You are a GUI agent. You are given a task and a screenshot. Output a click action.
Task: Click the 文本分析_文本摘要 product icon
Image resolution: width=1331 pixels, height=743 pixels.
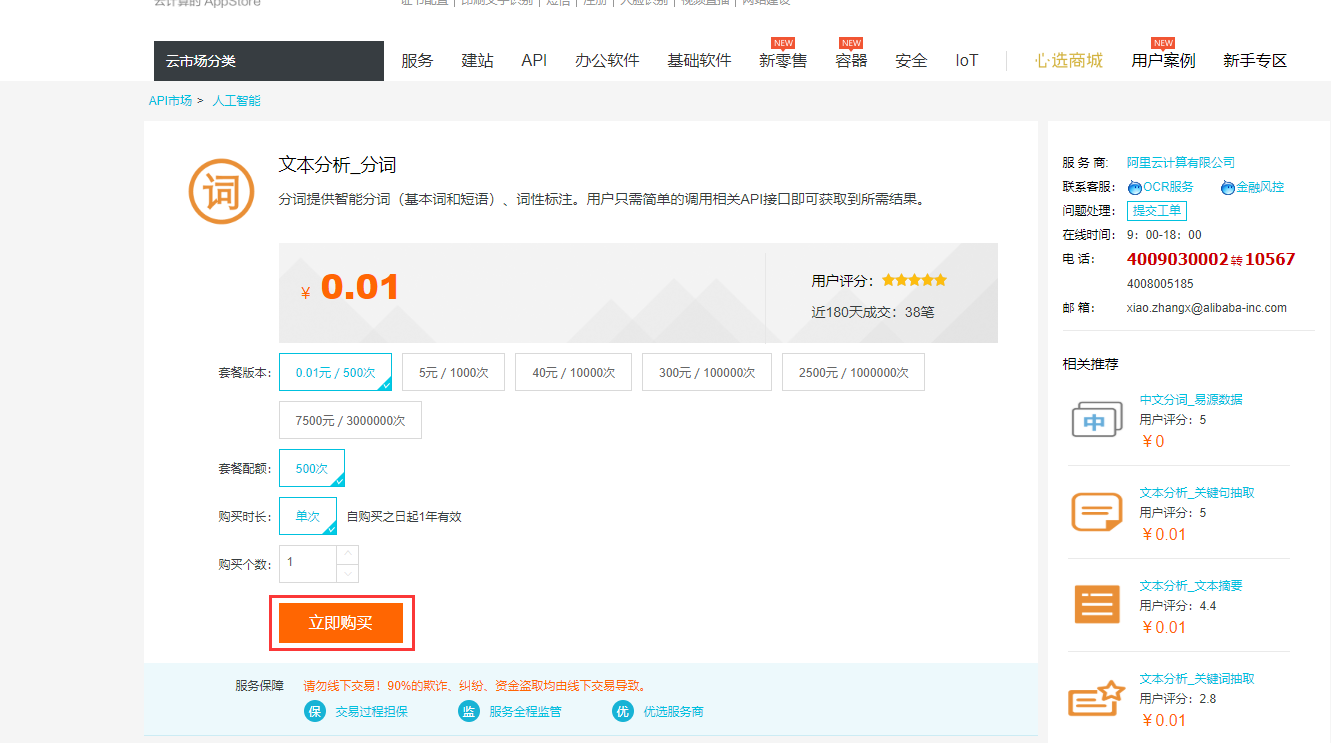[x=1097, y=605]
